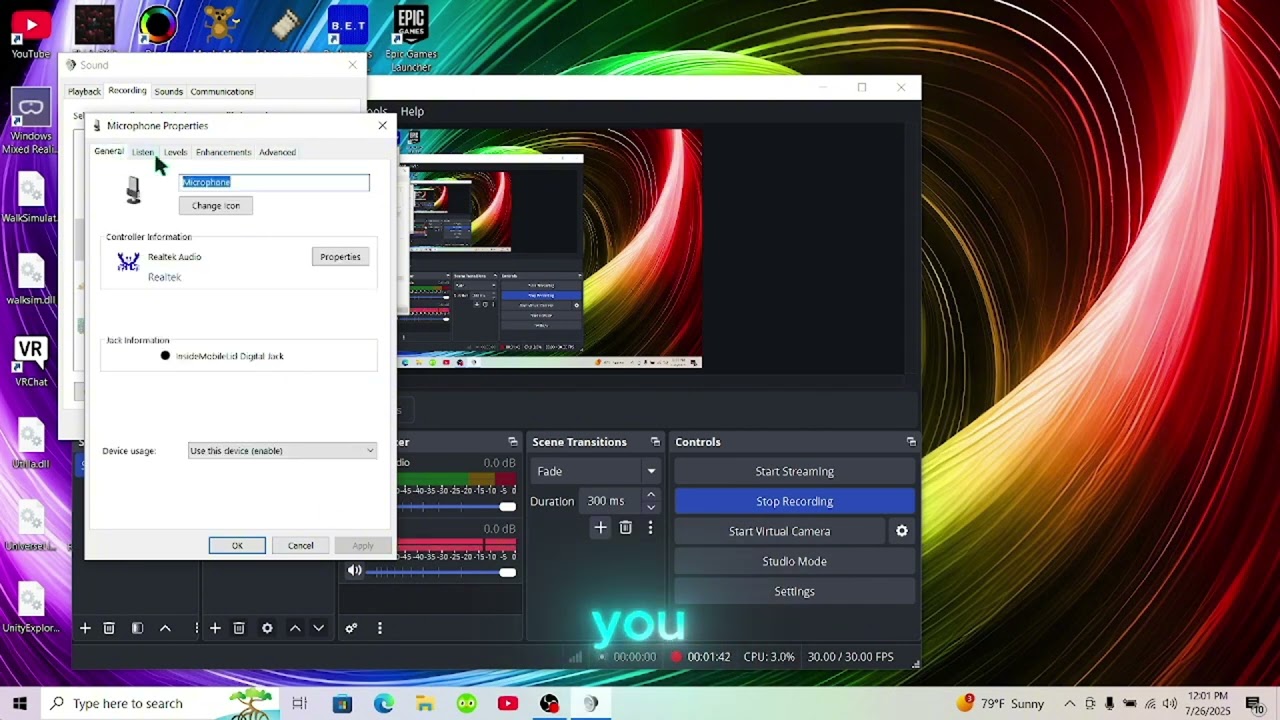Mute the audio mixer speaker icon
This screenshot has height=720, width=1280.
tap(354, 571)
